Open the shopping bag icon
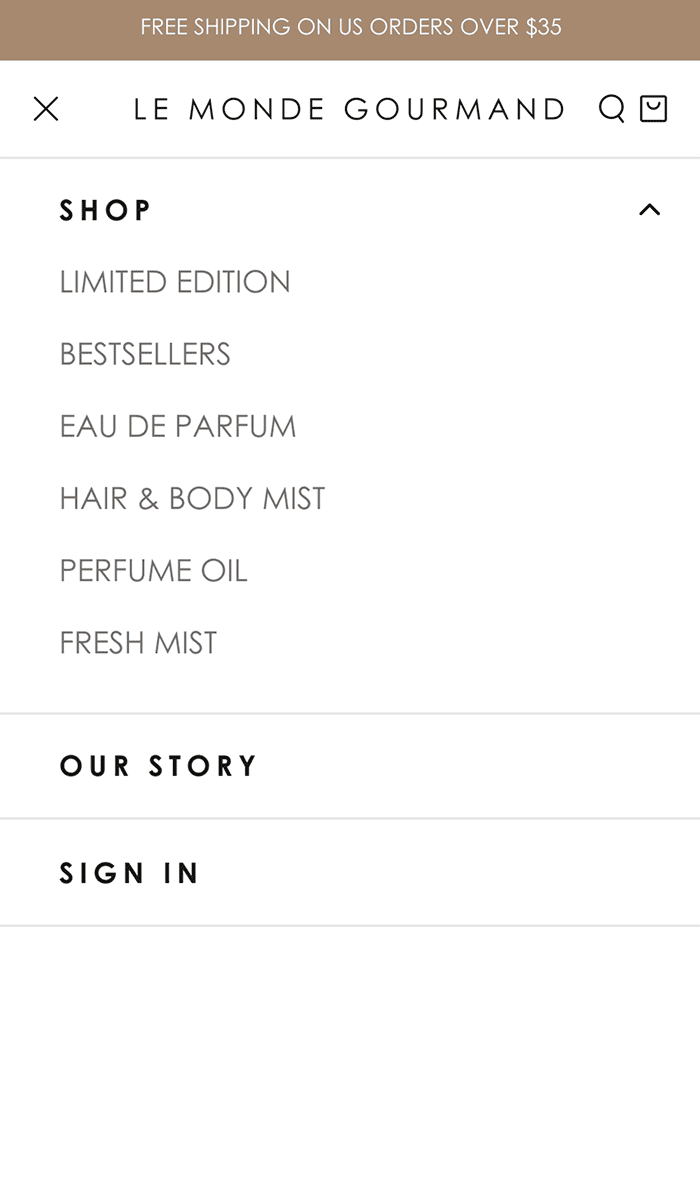 coord(653,108)
